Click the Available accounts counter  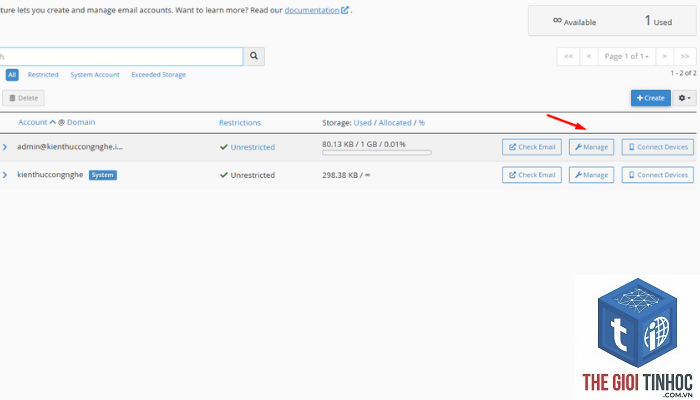coord(574,21)
